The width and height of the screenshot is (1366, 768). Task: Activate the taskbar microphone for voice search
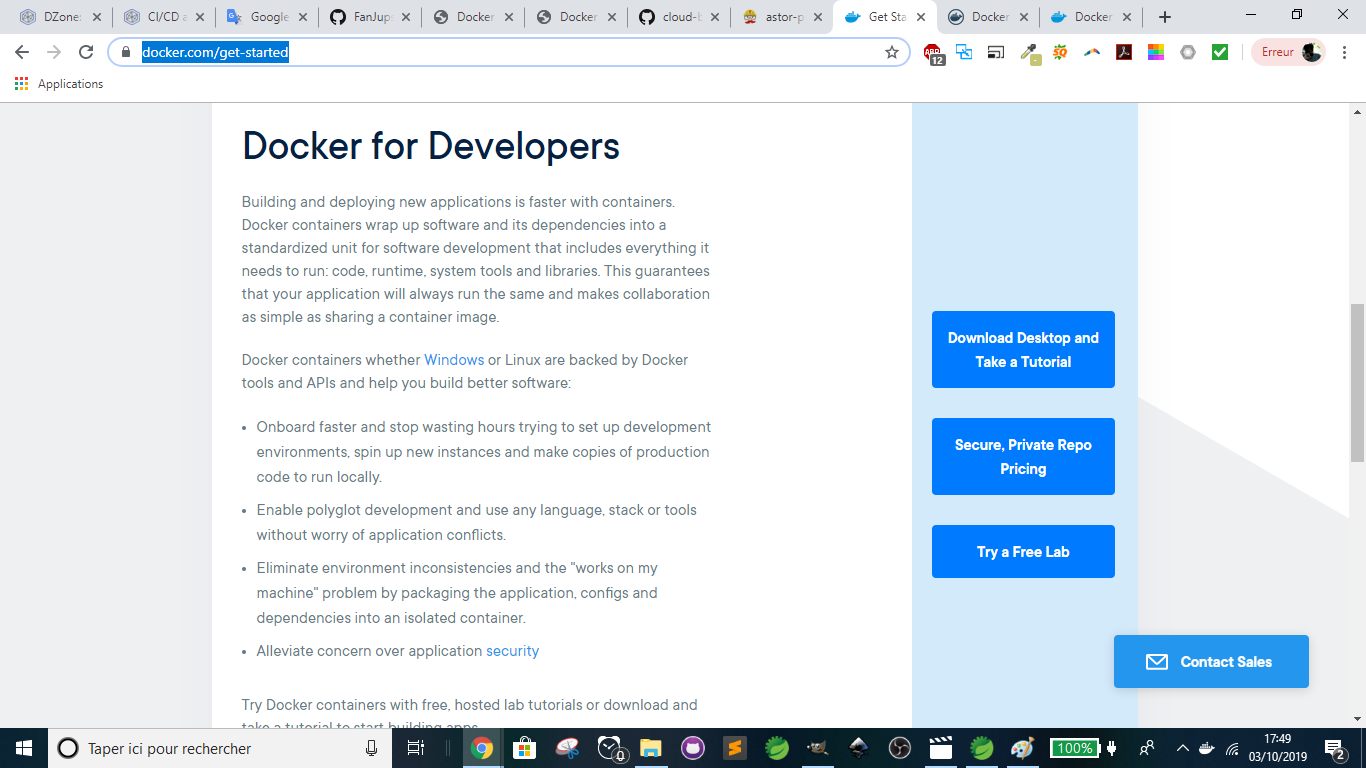(x=372, y=748)
